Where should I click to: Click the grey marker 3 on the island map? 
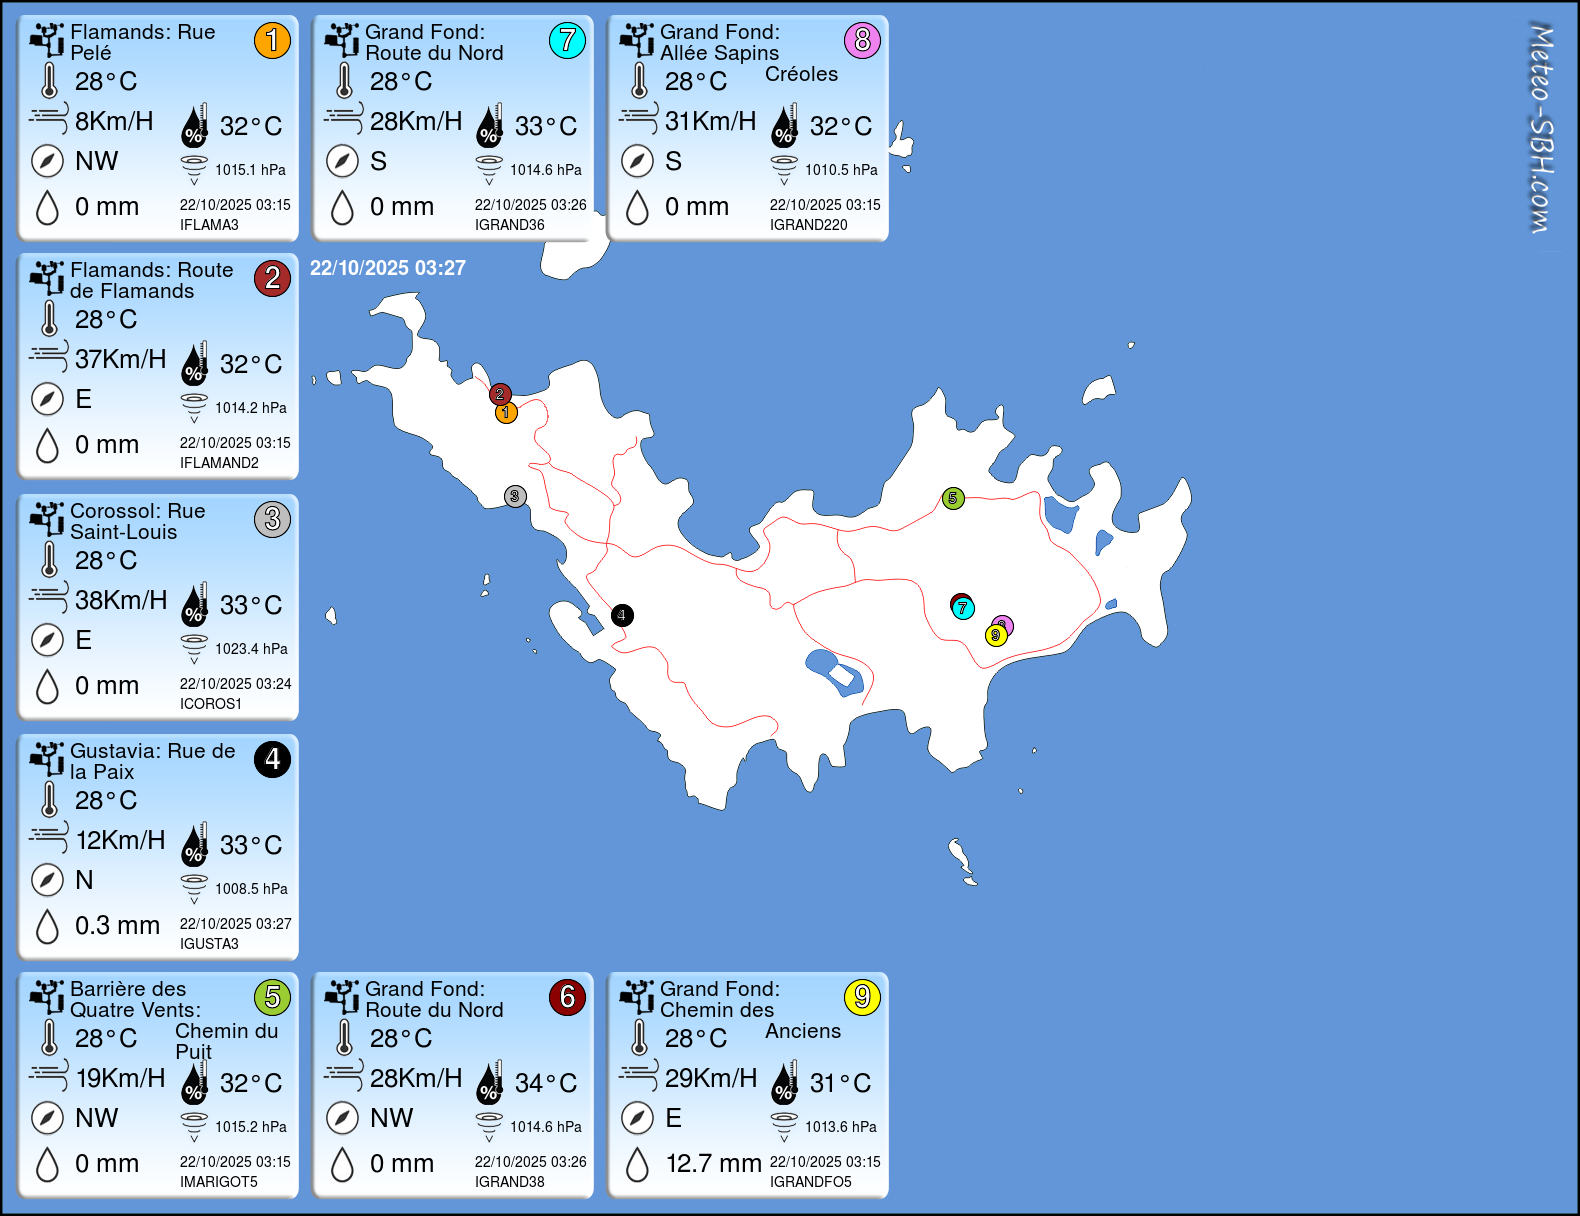point(515,496)
